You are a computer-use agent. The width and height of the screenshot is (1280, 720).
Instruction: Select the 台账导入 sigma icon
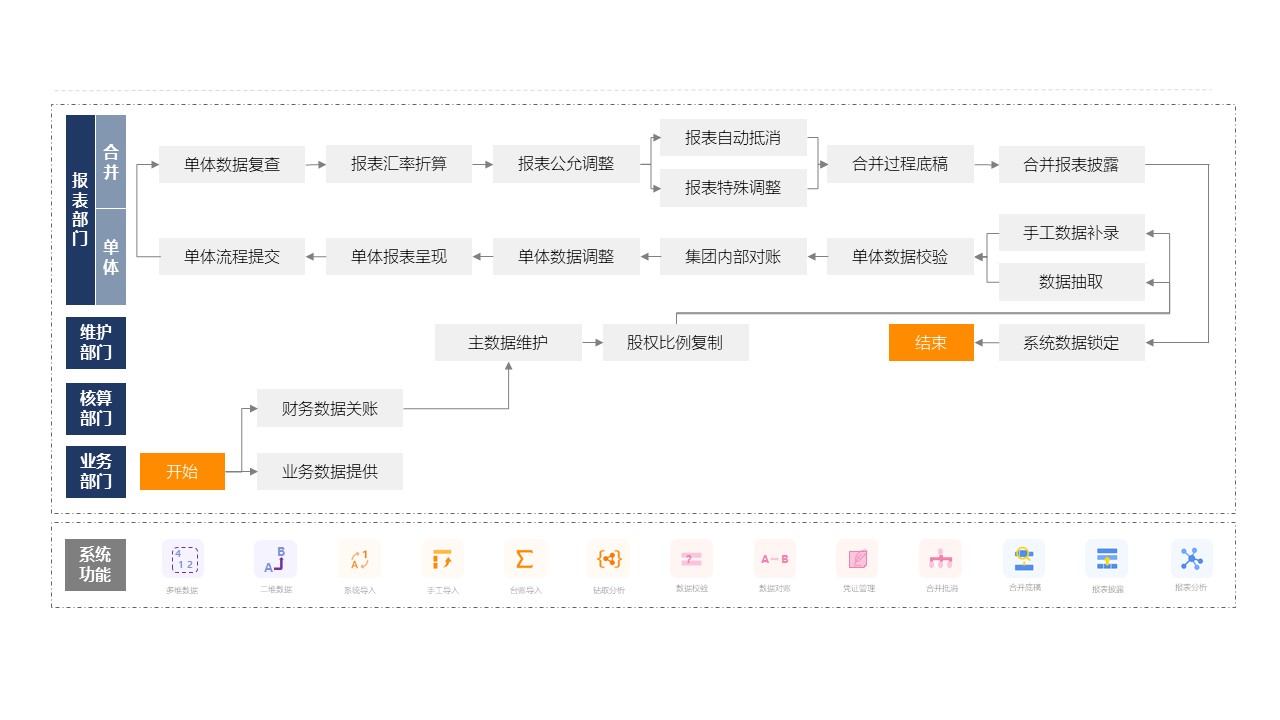tap(525, 559)
